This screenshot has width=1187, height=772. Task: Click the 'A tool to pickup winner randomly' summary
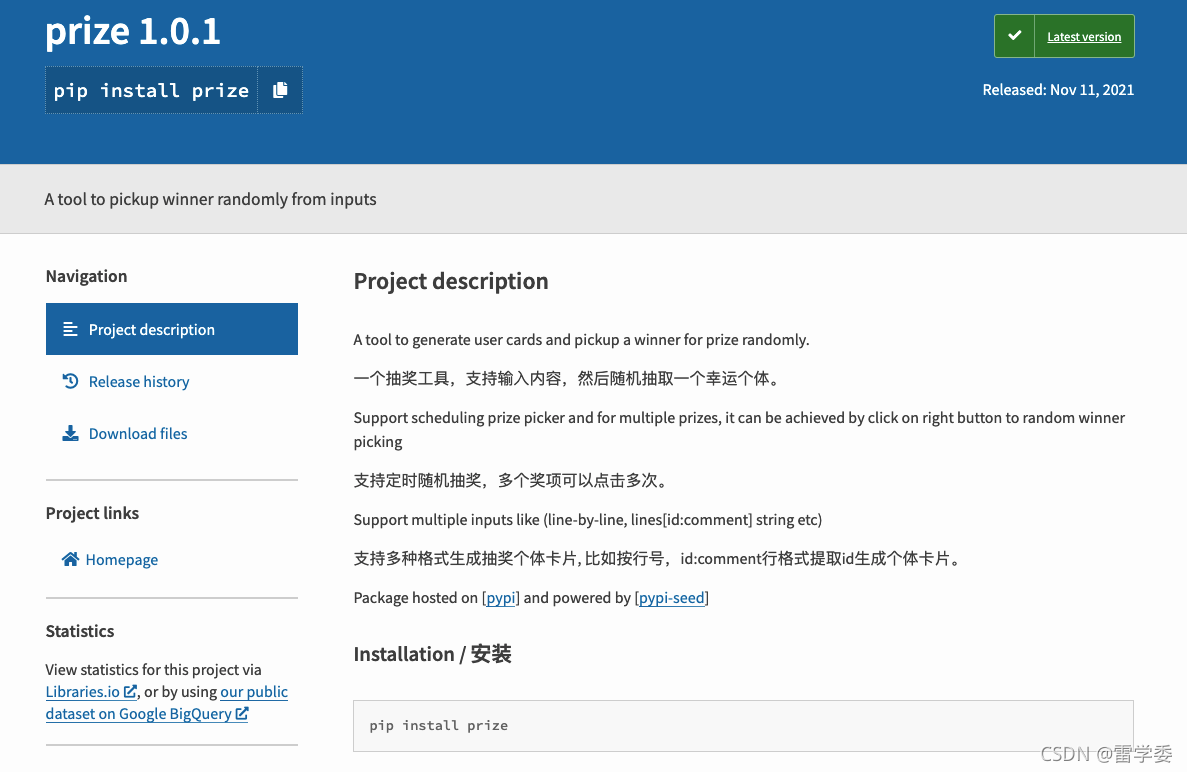pos(210,199)
